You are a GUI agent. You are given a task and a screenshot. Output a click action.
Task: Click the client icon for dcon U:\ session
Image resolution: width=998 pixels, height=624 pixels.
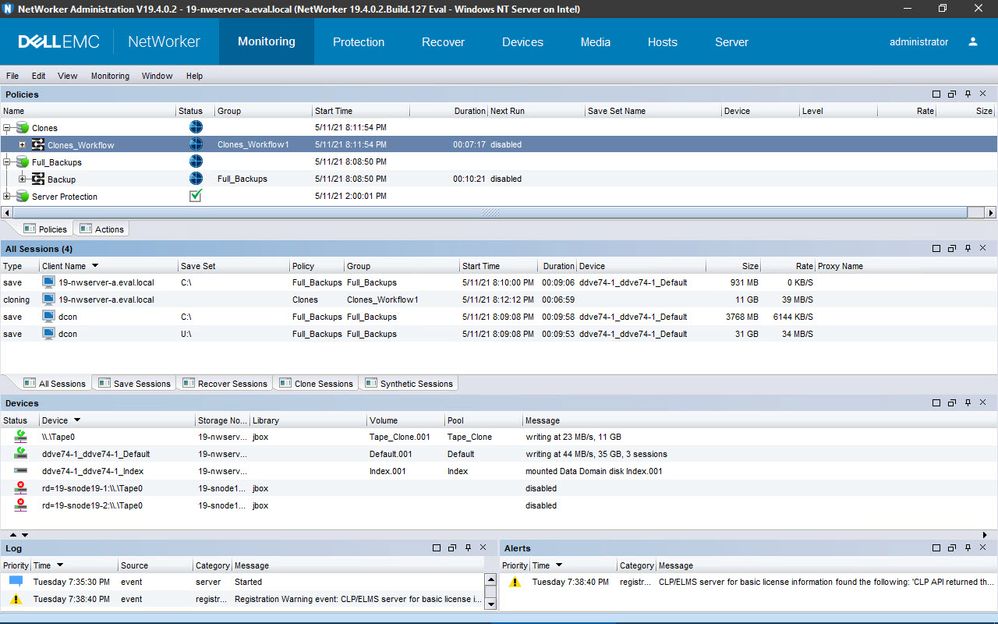pos(48,334)
